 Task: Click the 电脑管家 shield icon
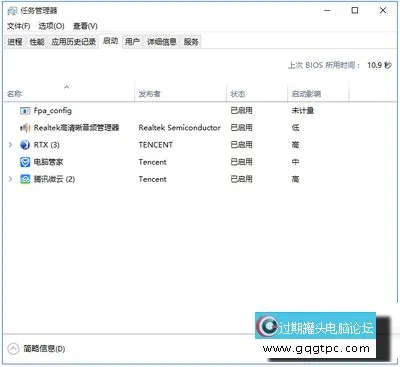click(25, 162)
